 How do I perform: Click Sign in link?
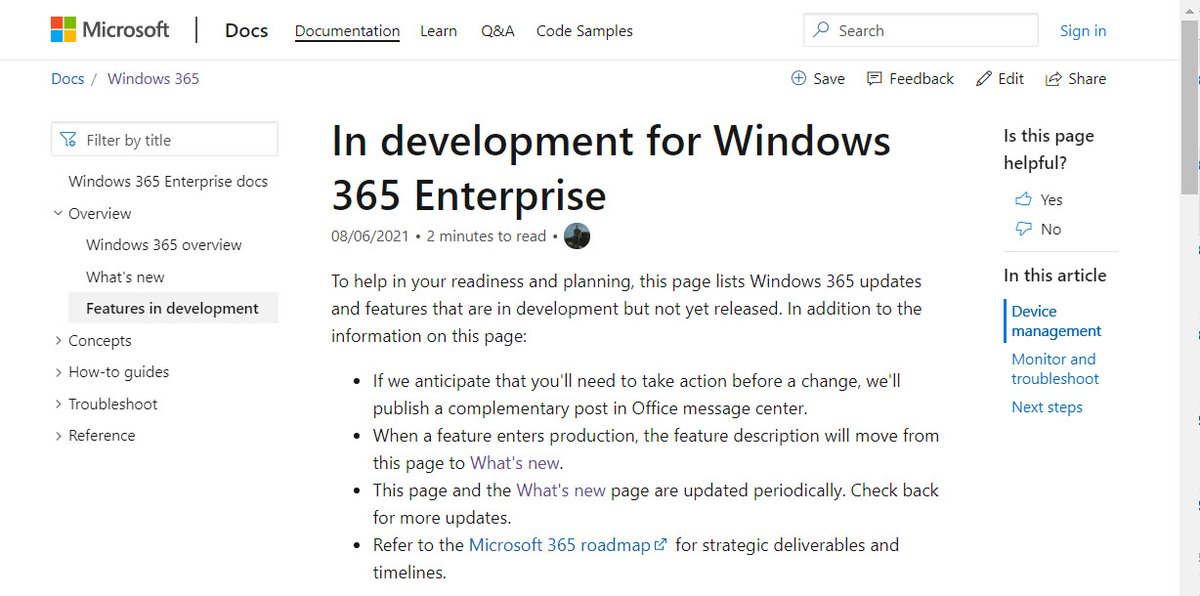(x=1083, y=31)
